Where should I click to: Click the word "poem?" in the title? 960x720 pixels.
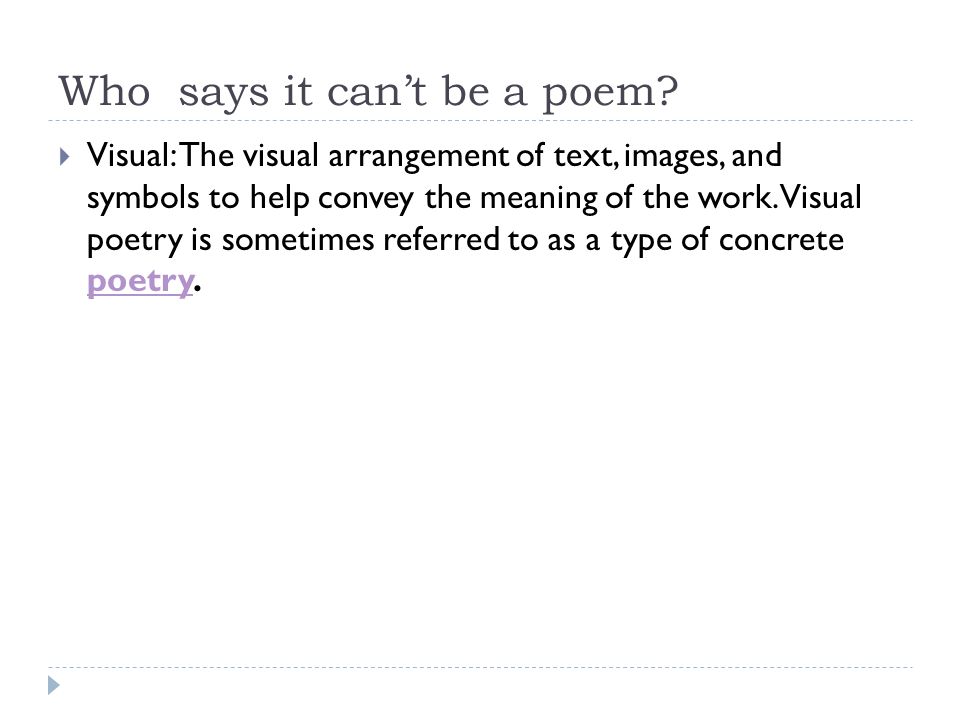pyautogui.click(x=610, y=95)
